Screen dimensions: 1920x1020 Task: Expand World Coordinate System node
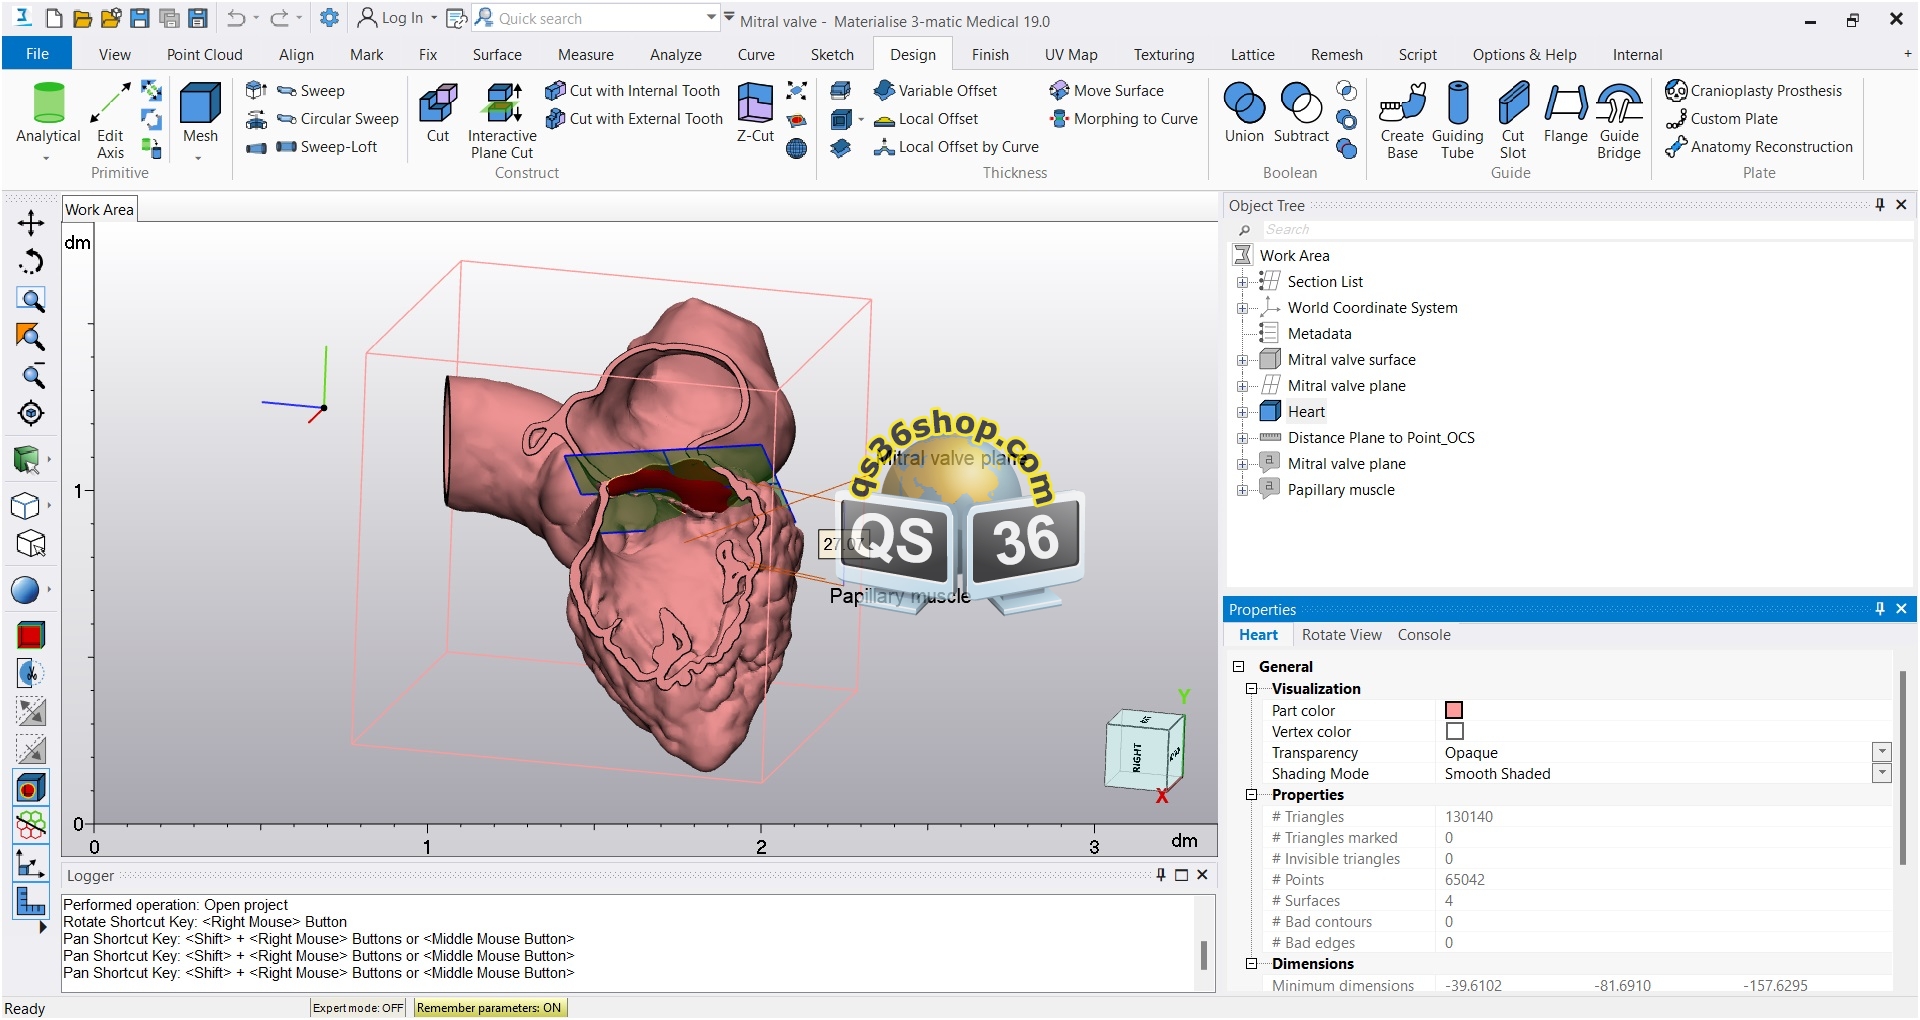coord(1242,308)
